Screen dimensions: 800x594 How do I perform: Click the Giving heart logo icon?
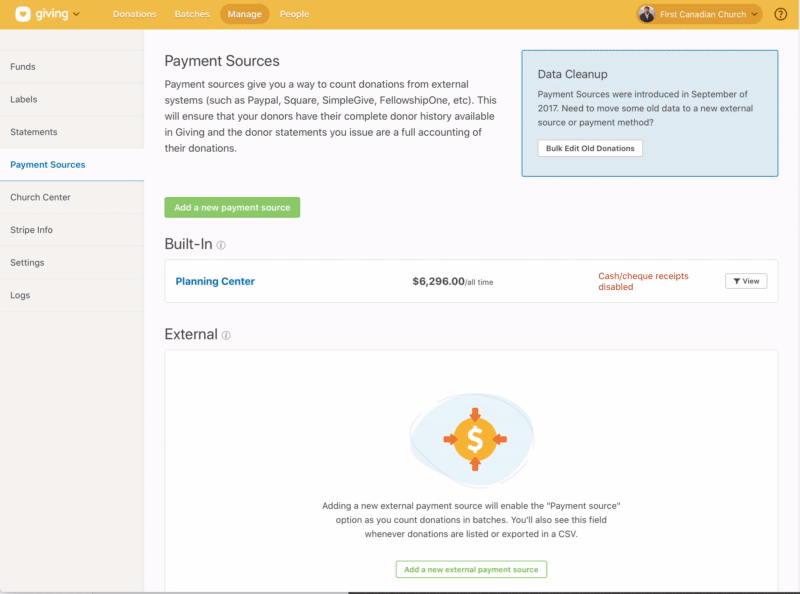tap(22, 14)
